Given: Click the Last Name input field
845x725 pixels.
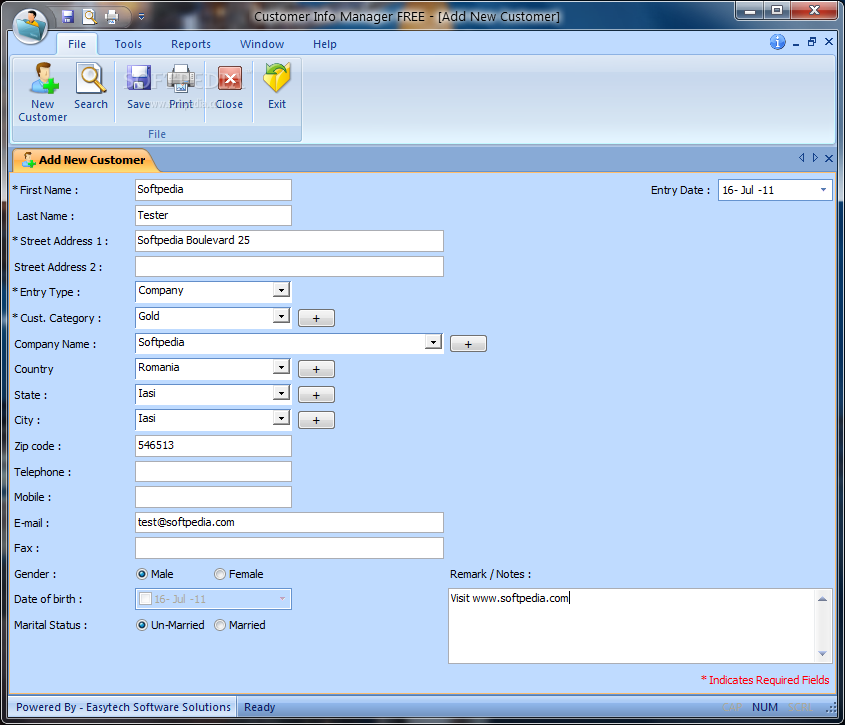Looking at the screenshot, I should 213,216.
